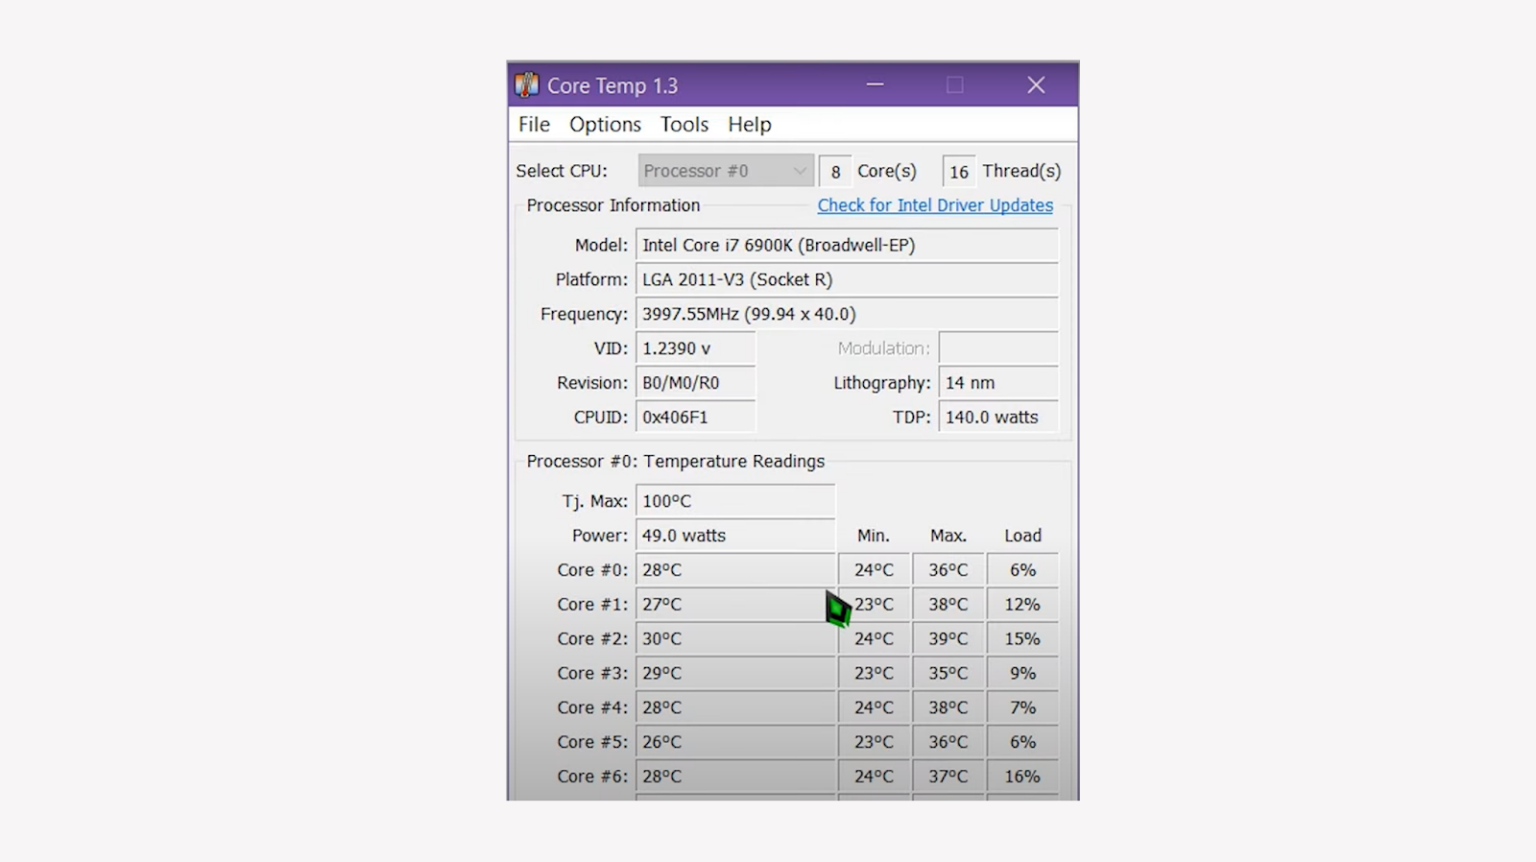This screenshot has width=1536, height=862.
Task: Click the Frequency field showing 3997.55MHz
Action: click(846, 314)
